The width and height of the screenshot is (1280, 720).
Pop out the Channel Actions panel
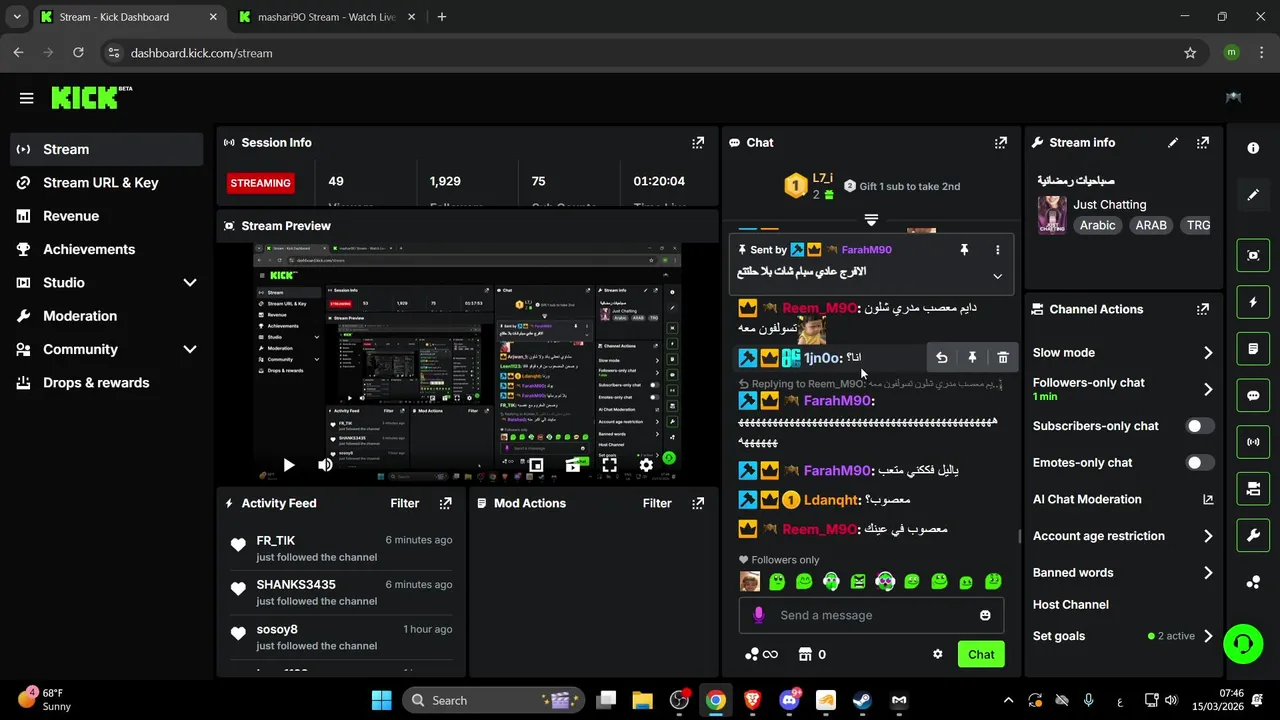(x=1203, y=310)
